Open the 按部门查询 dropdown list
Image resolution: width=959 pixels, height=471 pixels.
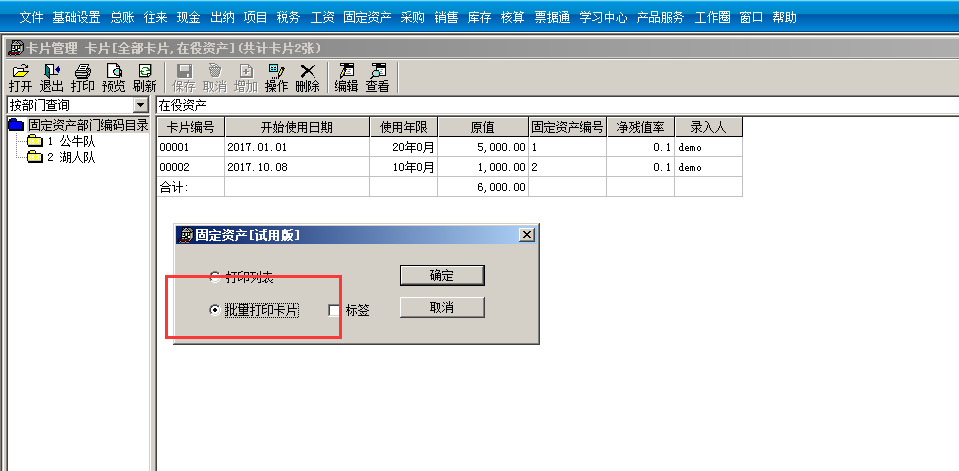(x=140, y=105)
